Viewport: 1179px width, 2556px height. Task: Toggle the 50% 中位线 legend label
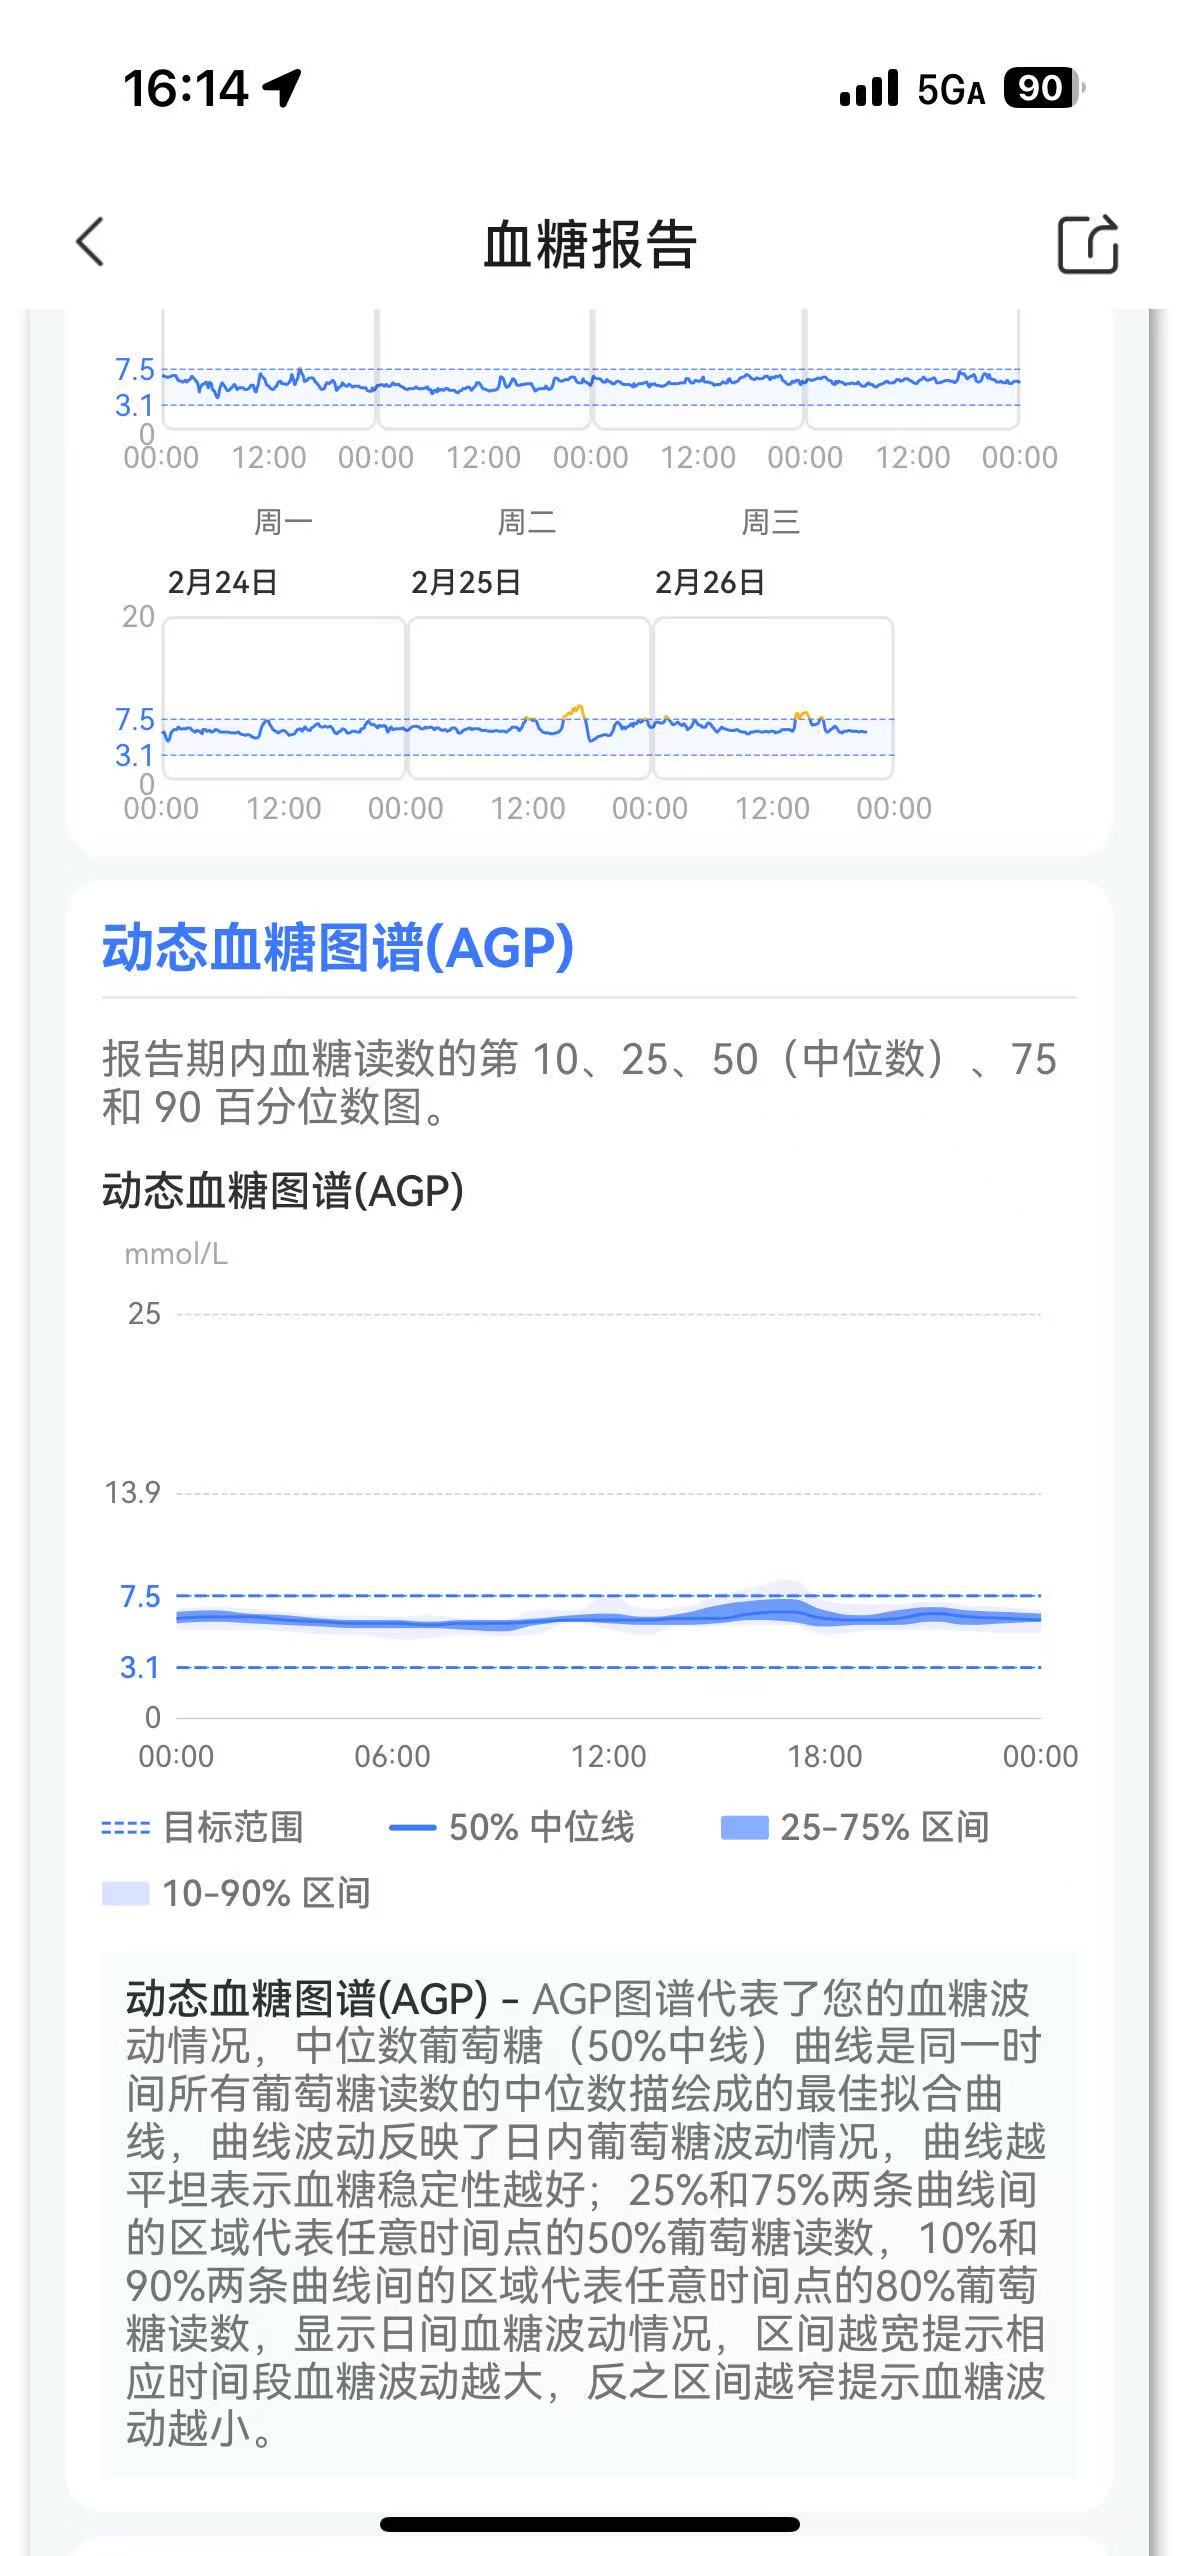(541, 1828)
